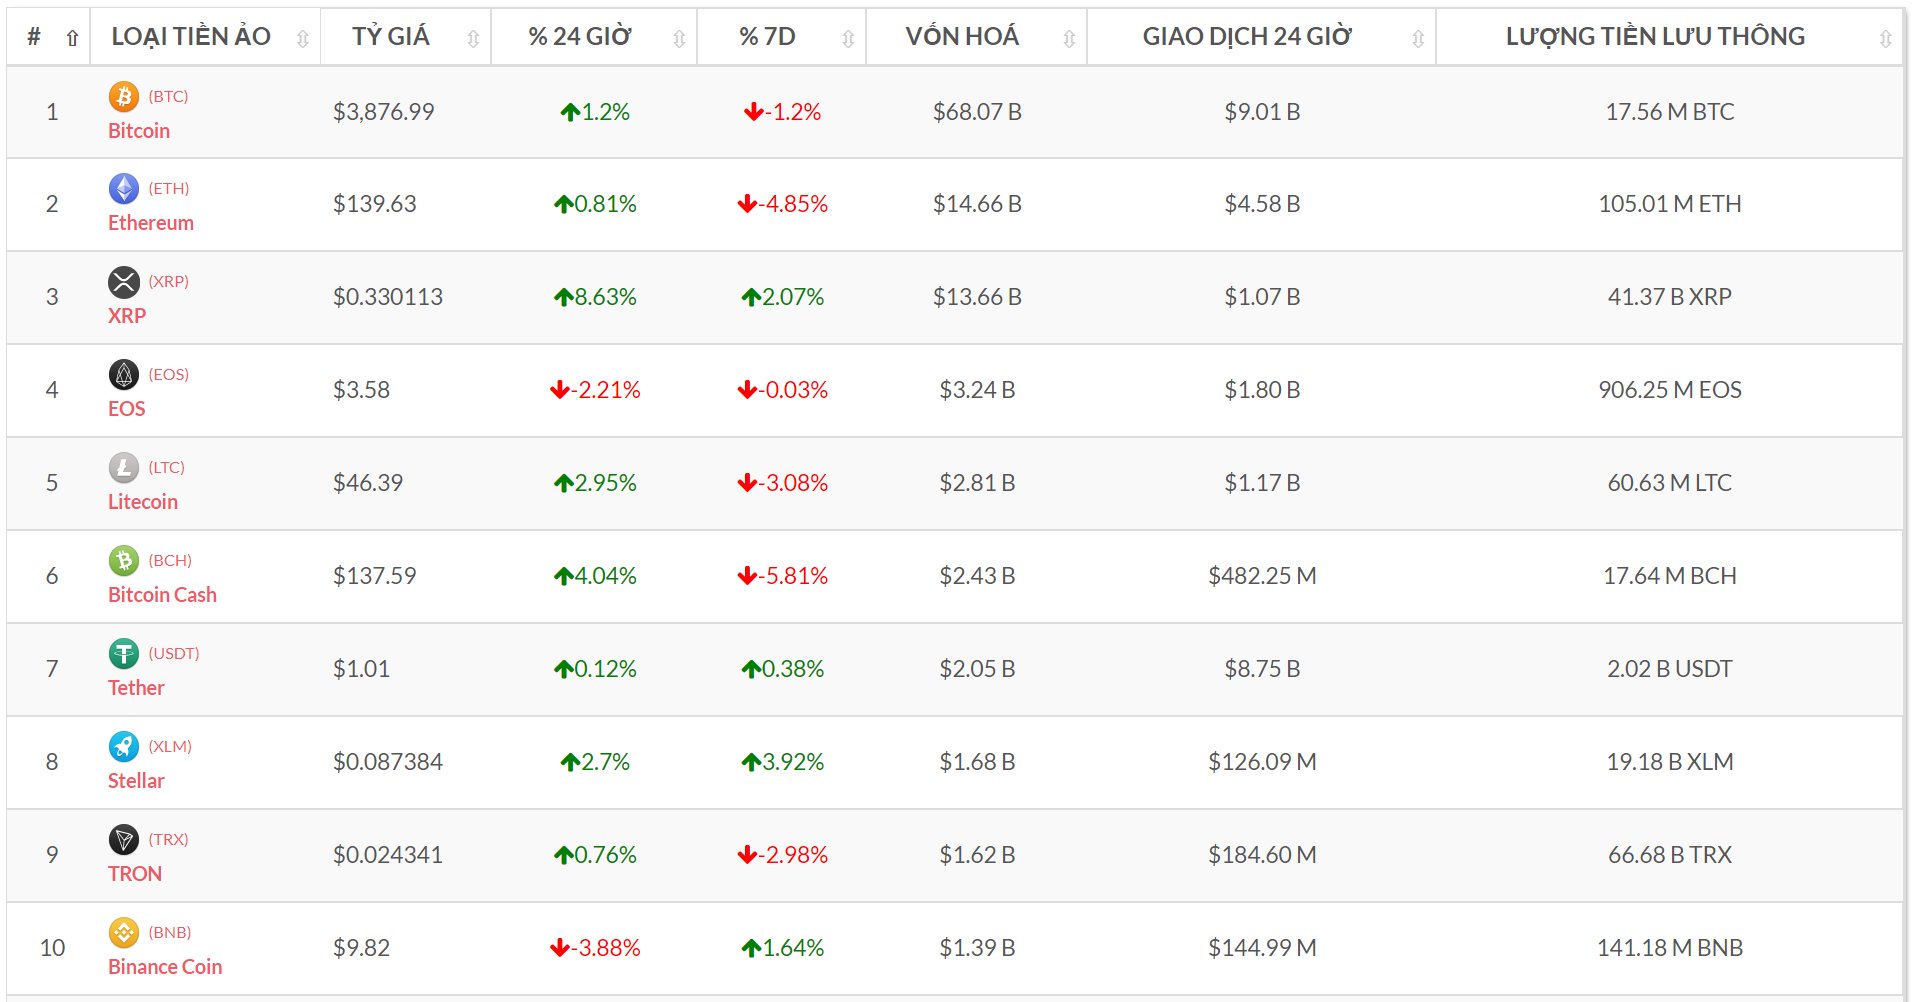Click XRP 24h change 8.63%
The height and width of the screenshot is (1002, 1912).
tap(595, 297)
